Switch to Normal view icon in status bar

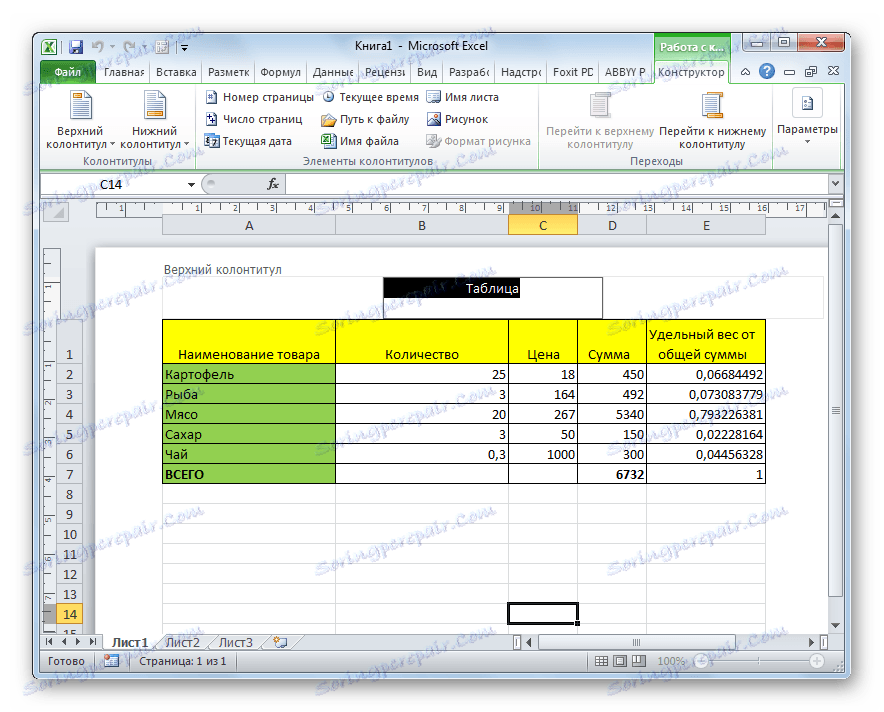point(601,661)
